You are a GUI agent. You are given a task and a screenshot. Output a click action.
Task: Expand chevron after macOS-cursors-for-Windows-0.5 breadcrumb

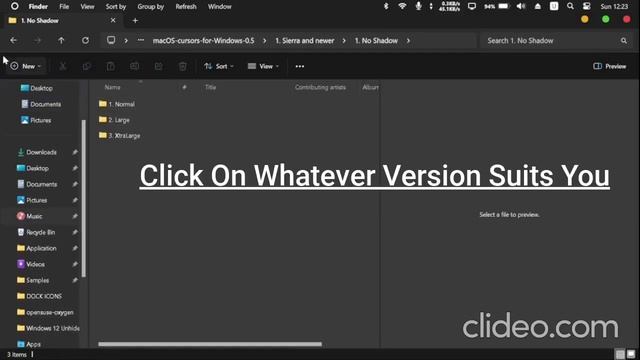[264, 40]
